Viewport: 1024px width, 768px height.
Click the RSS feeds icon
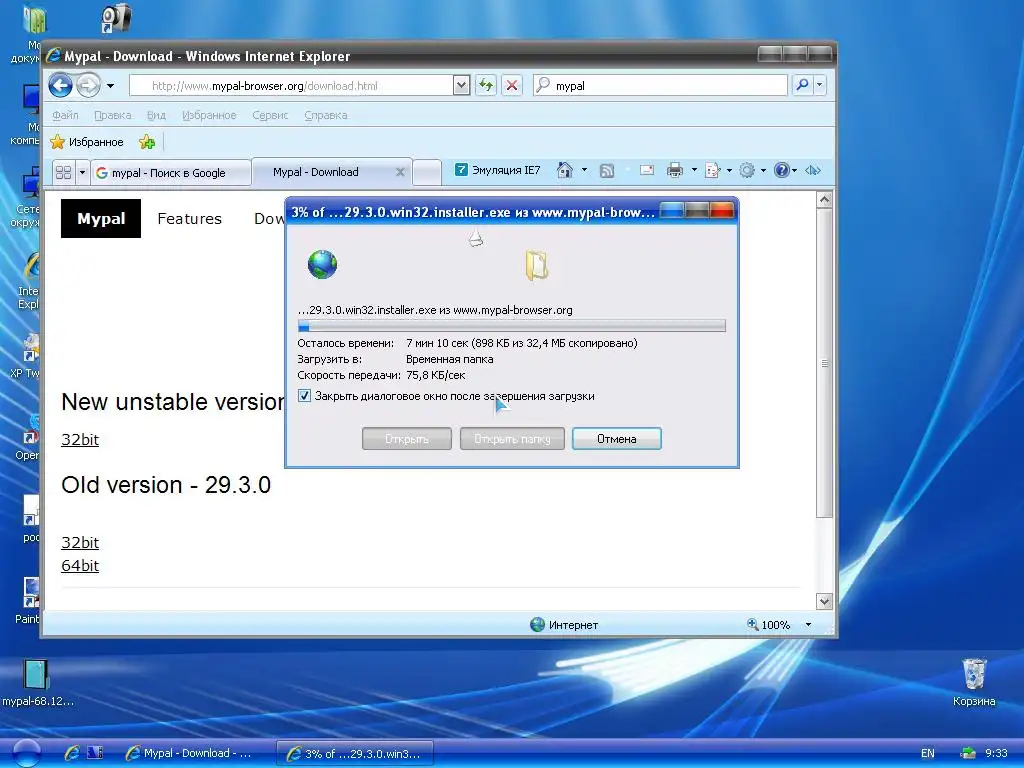coord(607,170)
